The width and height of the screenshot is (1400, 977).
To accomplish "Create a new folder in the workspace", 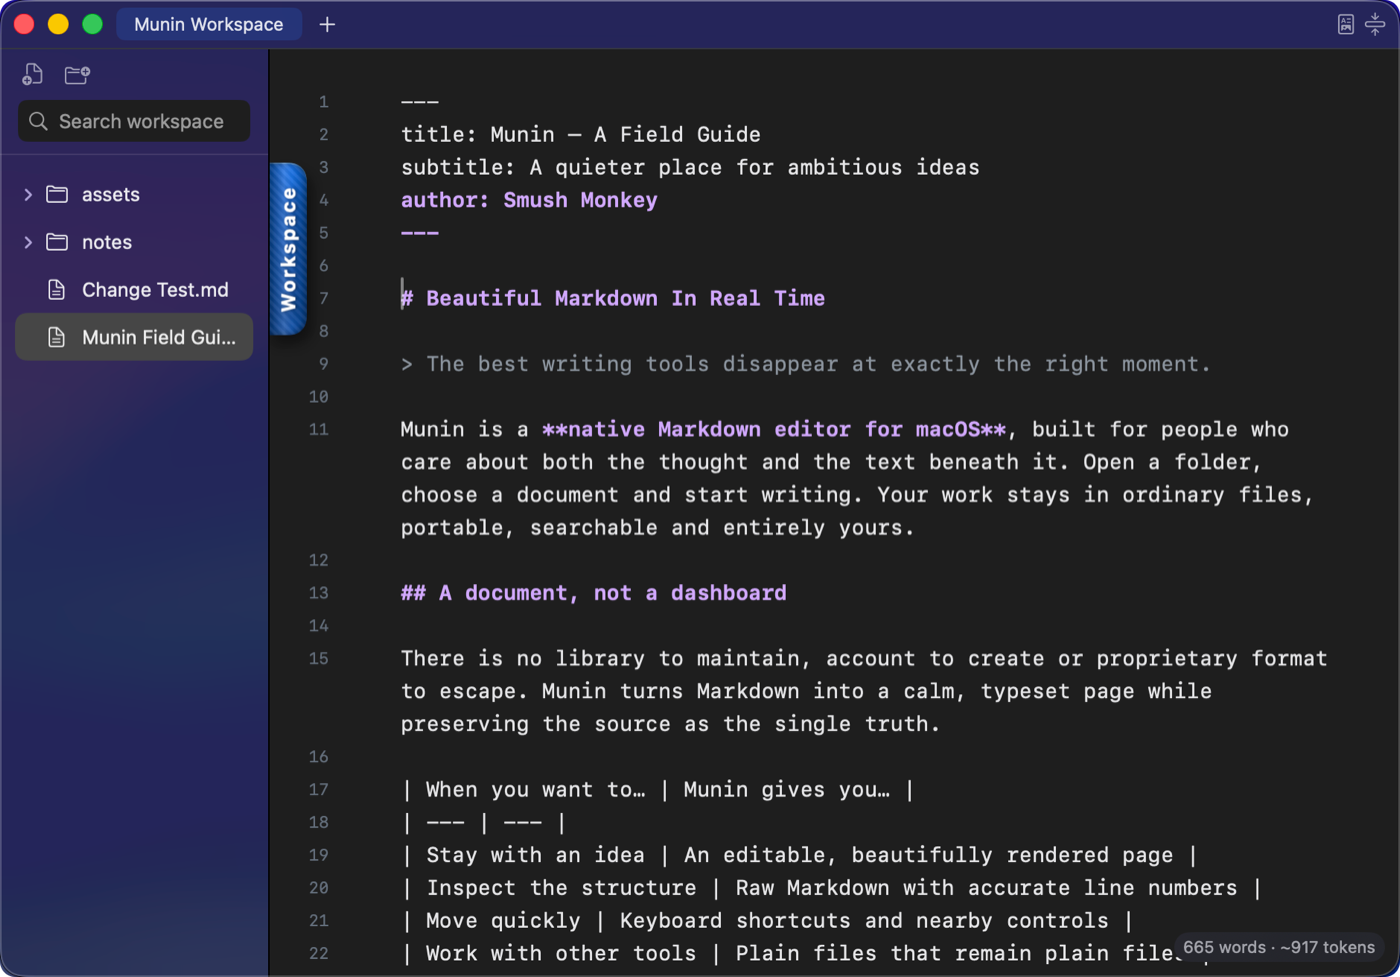I will click(77, 74).
